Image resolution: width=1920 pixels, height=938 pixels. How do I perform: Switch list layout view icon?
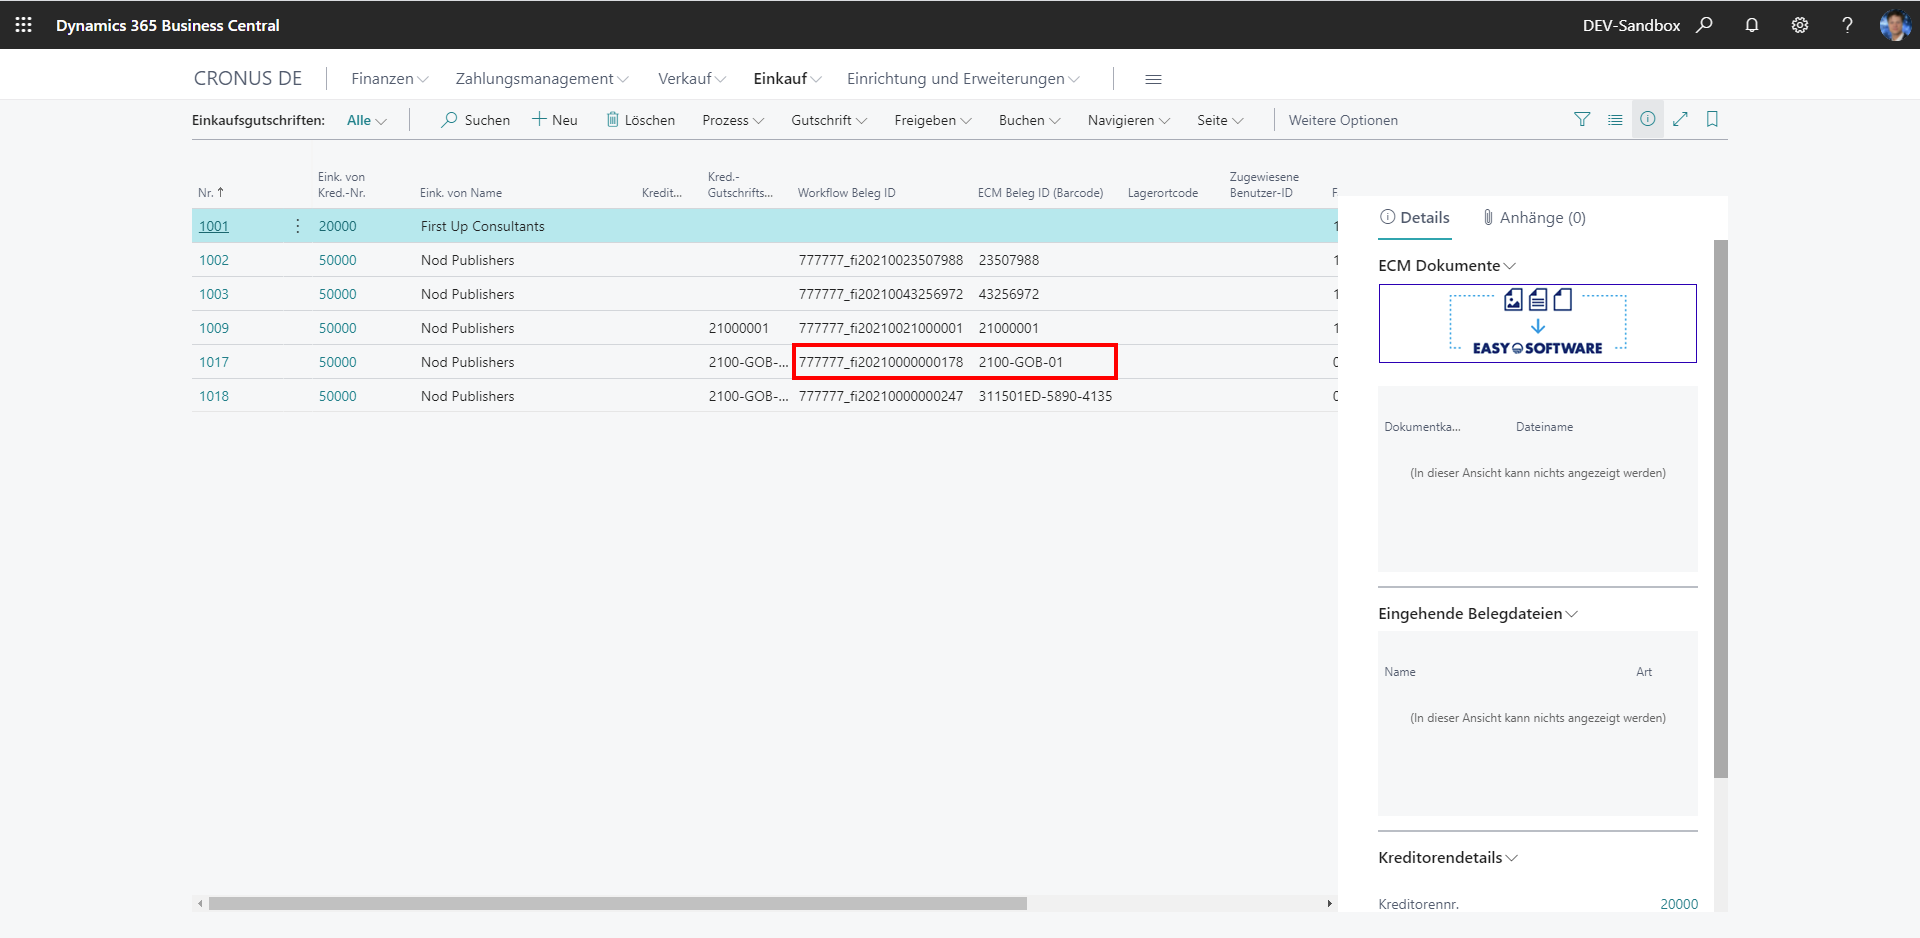click(1615, 119)
